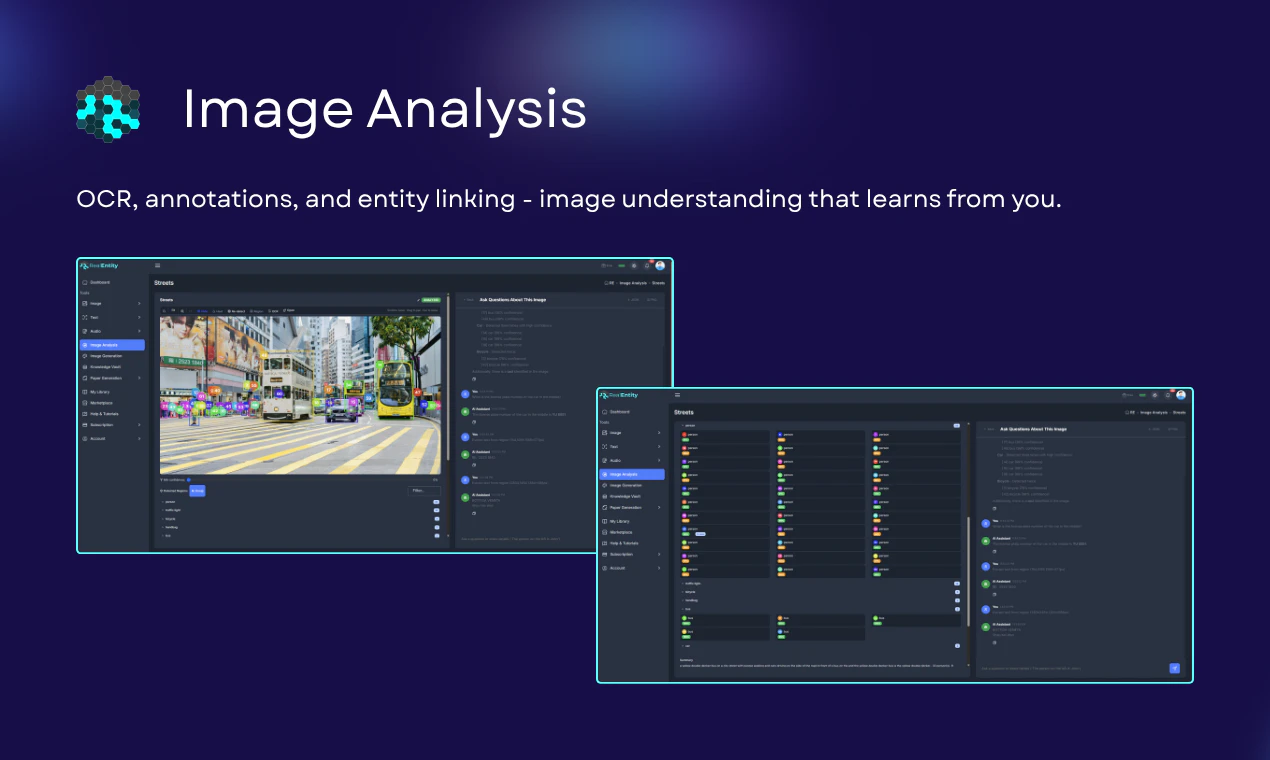Expand Account in the left screenshot sidebar
Screen dimensions: 1270x760
(x=113, y=438)
